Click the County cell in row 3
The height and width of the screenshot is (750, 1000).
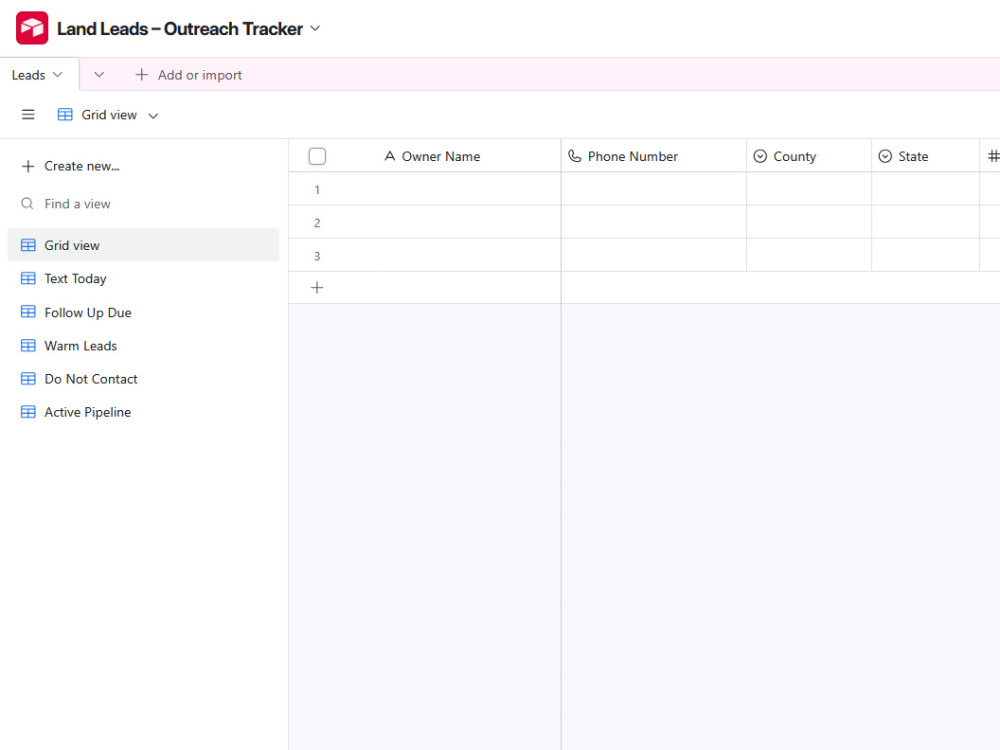(809, 255)
